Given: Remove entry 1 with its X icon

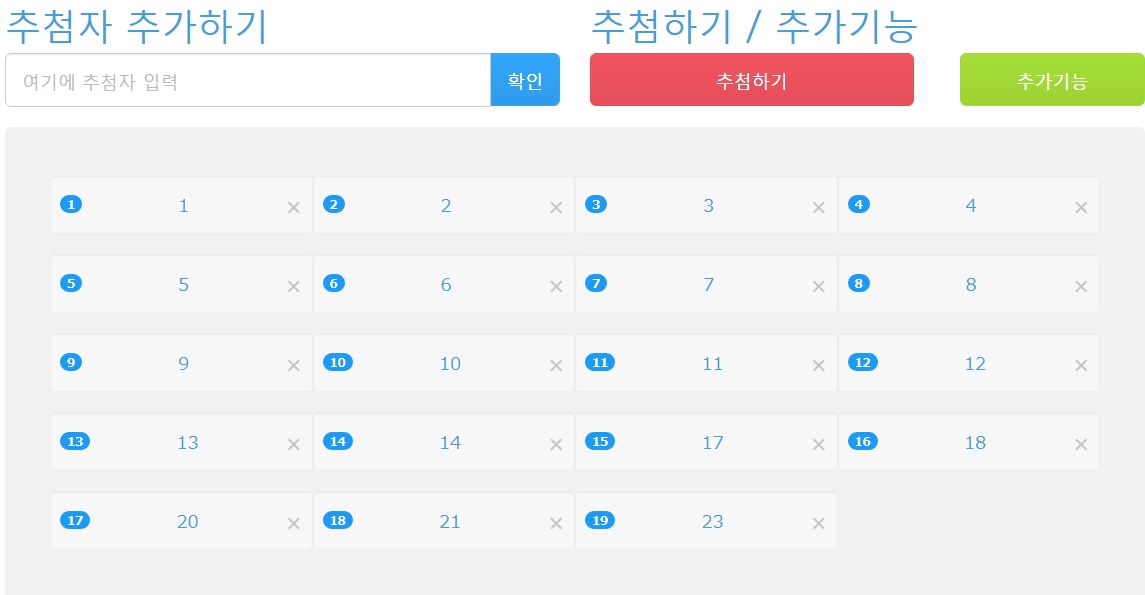Looking at the screenshot, I should click(294, 208).
